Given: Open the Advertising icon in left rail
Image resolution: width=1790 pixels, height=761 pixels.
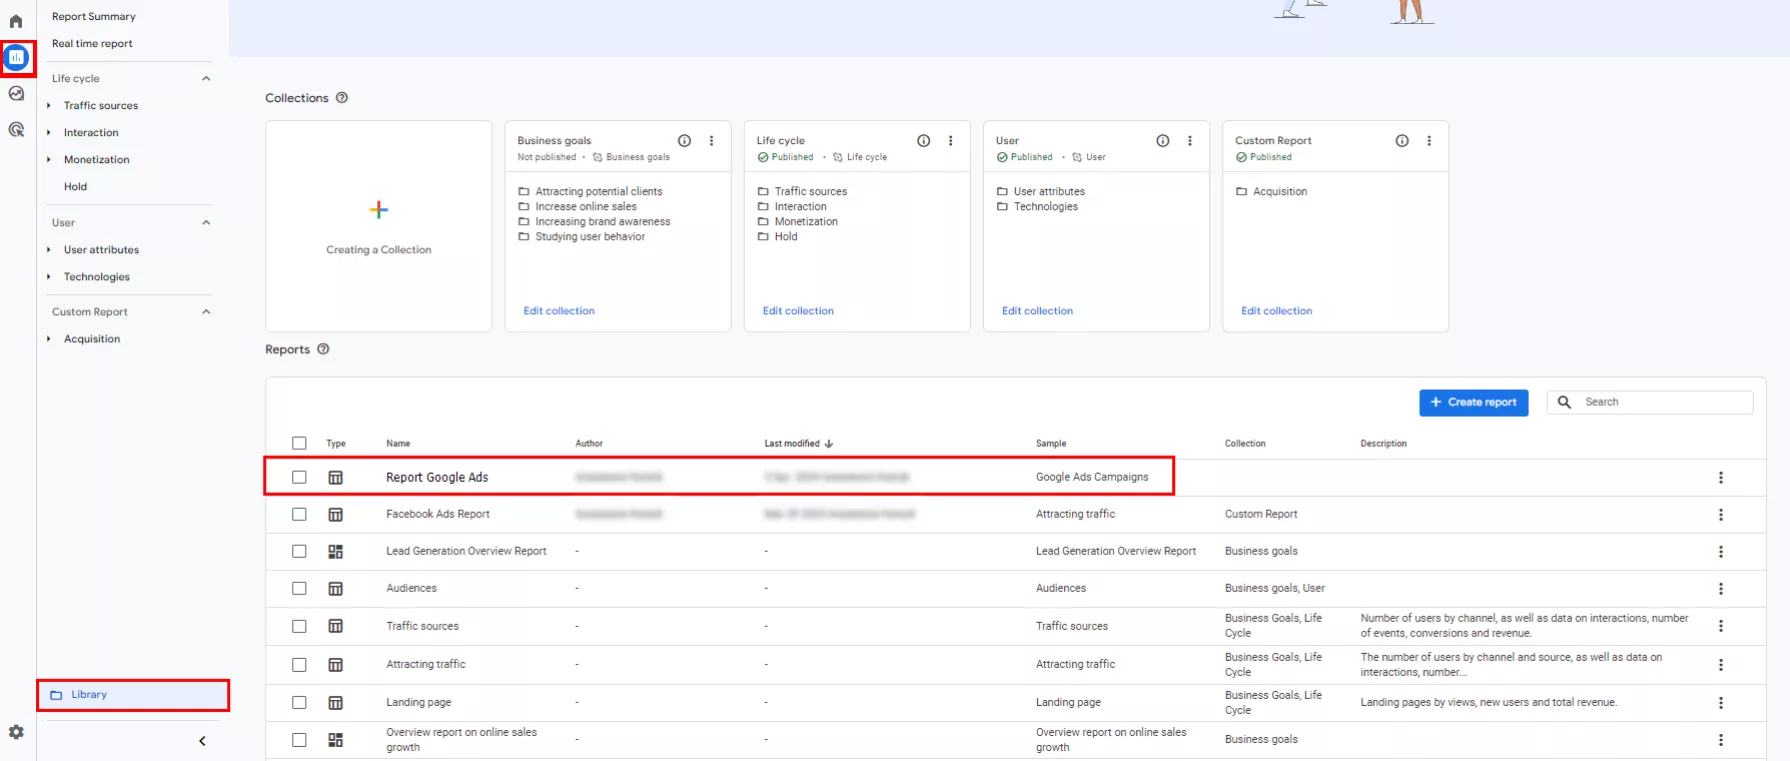Looking at the screenshot, I should 16,129.
